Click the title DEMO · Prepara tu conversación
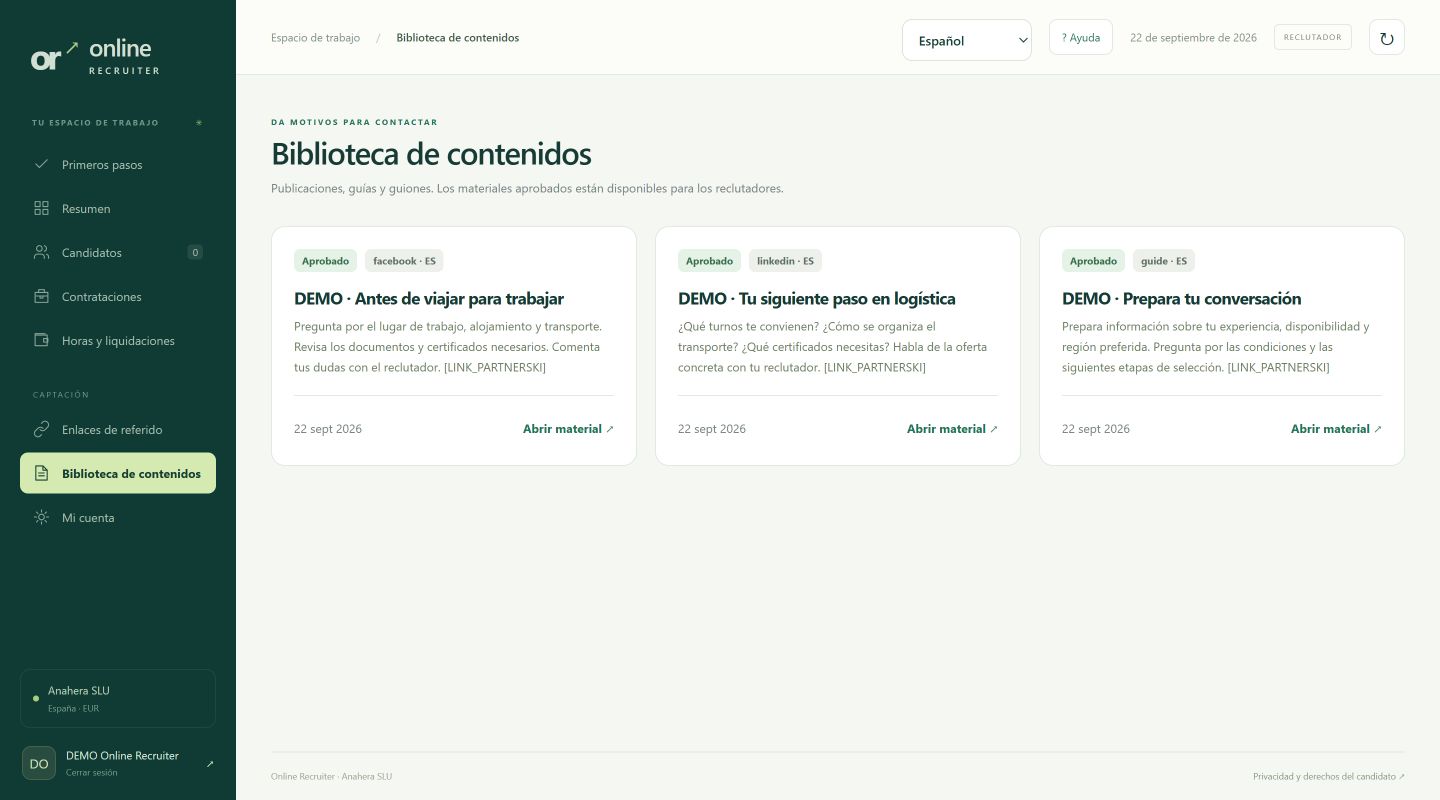1440x800 pixels. coord(1181,299)
